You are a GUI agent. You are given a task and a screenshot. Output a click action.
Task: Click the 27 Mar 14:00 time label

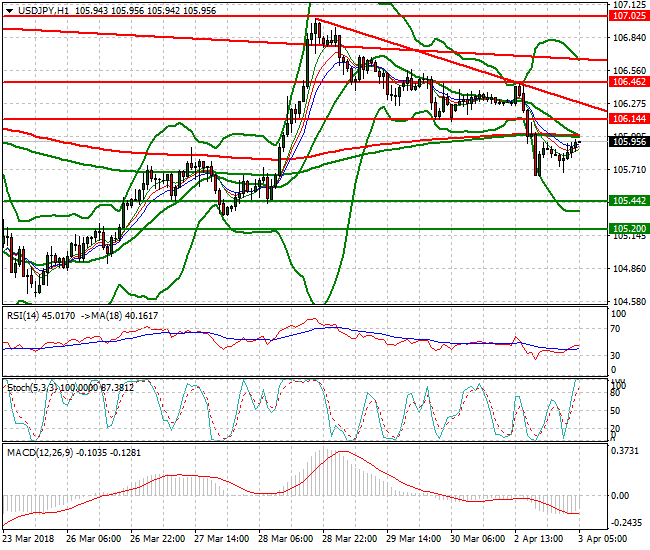pos(221,539)
